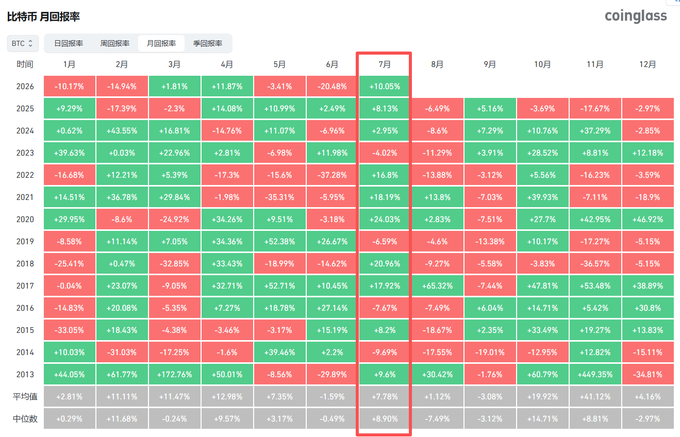Click the +10.05% cell for July 2026
Viewport: 680px width, 437px height.
(x=384, y=86)
